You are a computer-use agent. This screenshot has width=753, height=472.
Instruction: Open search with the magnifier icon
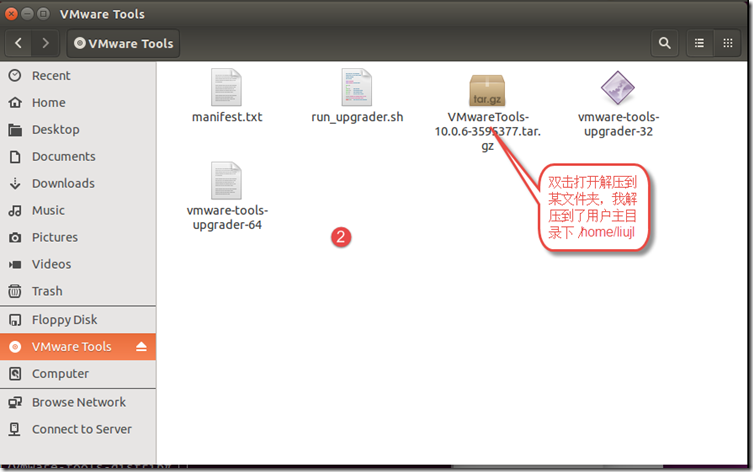pos(665,43)
